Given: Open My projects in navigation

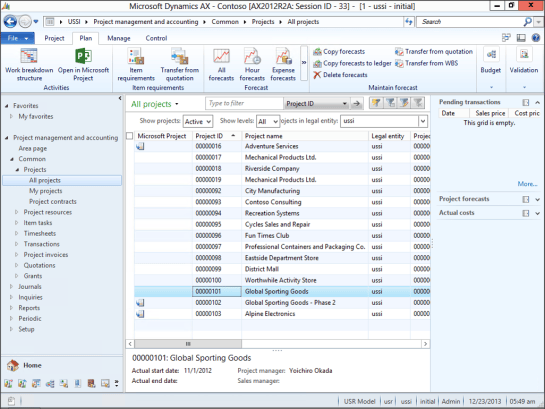Looking at the screenshot, I should click(46, 191).
